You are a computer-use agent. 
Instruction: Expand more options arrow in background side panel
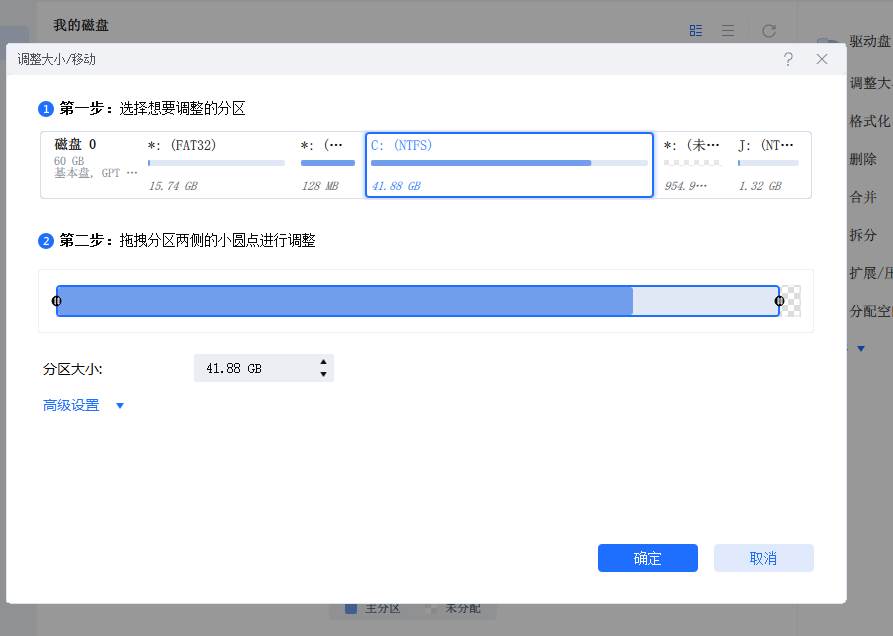tap(861, 348)
